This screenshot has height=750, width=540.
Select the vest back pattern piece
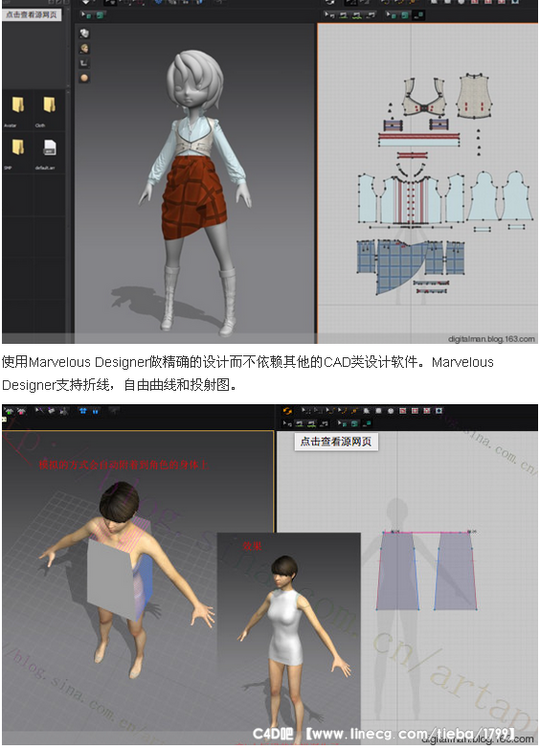tap(474, 96)
